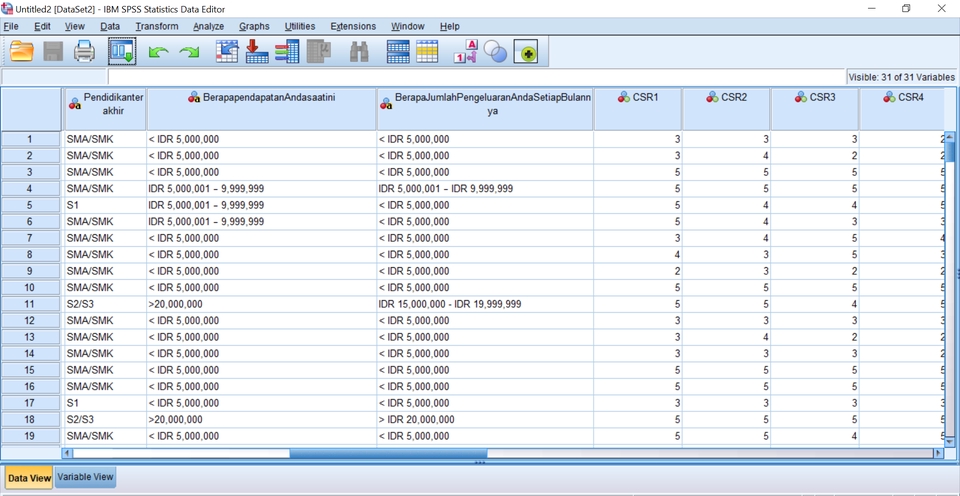Select the CSR4 column header

pyautogui.click(x=902, y=109)
